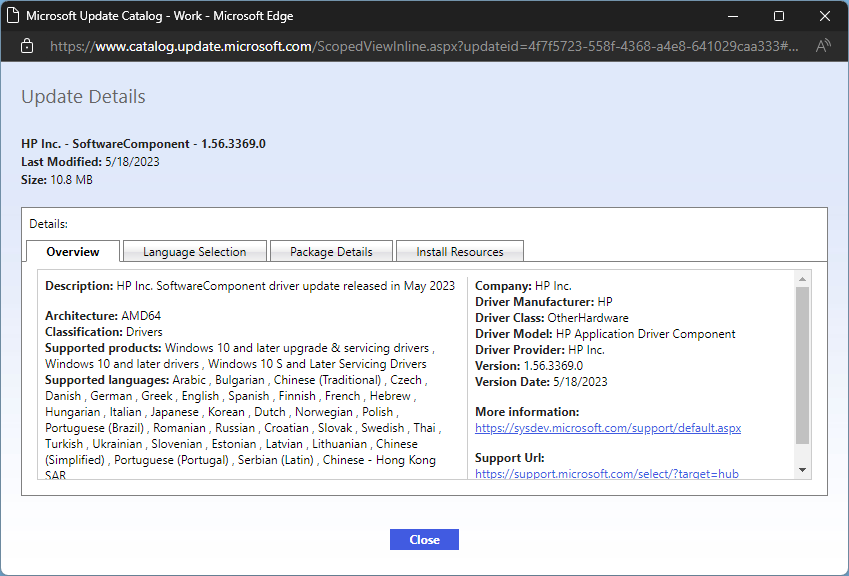Viewport: 849px width, 576px height.
Task: Click the Read Aloud icon in address bar
Action: coord(823,46)
